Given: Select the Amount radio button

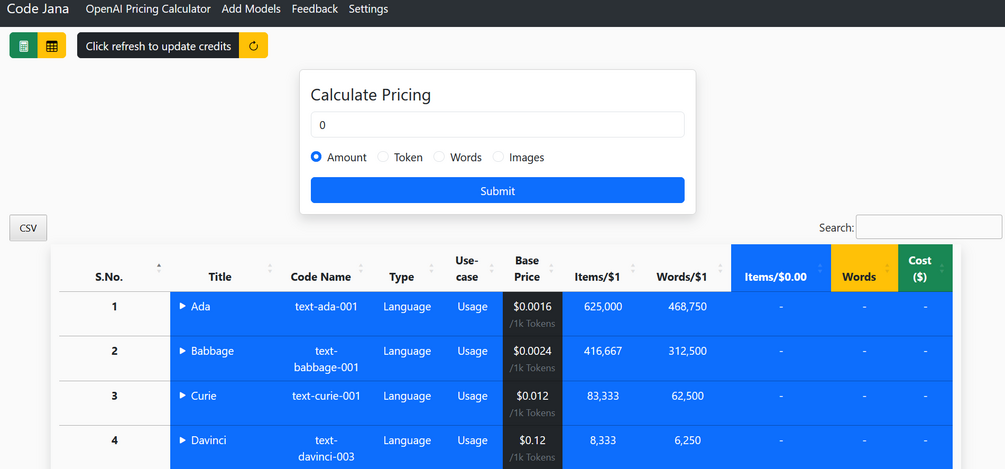Looking at the screenshot, I should click(316, 157).
